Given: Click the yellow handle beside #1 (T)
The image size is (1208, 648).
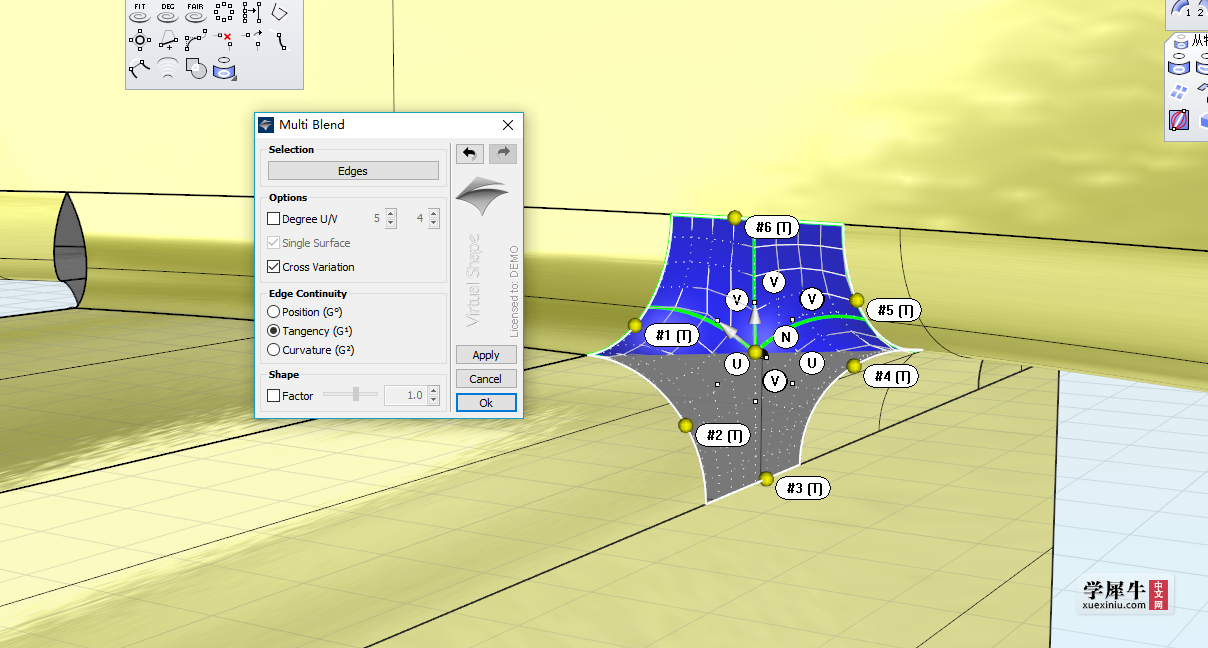Looking at the screenshot, I should (x=635, y=325).
